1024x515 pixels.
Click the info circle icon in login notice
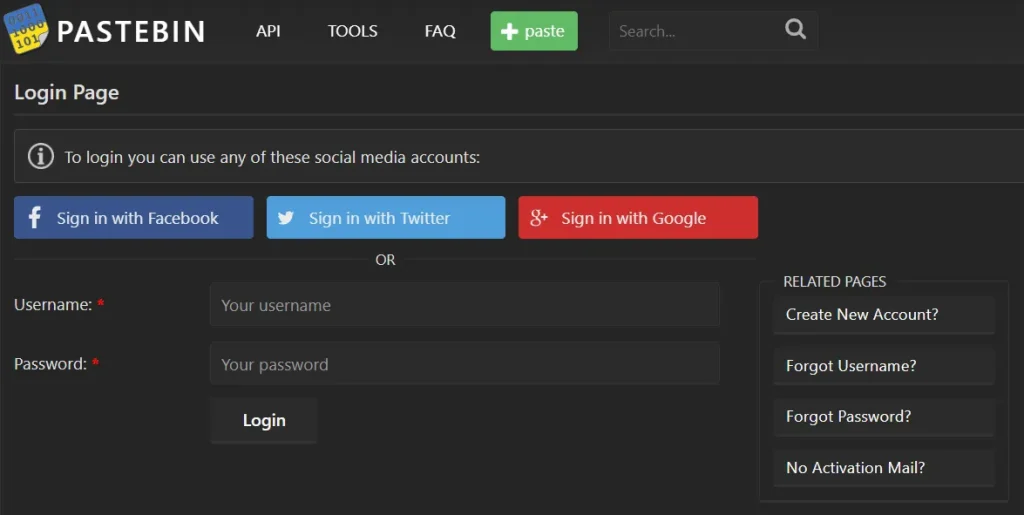[40, 157]
